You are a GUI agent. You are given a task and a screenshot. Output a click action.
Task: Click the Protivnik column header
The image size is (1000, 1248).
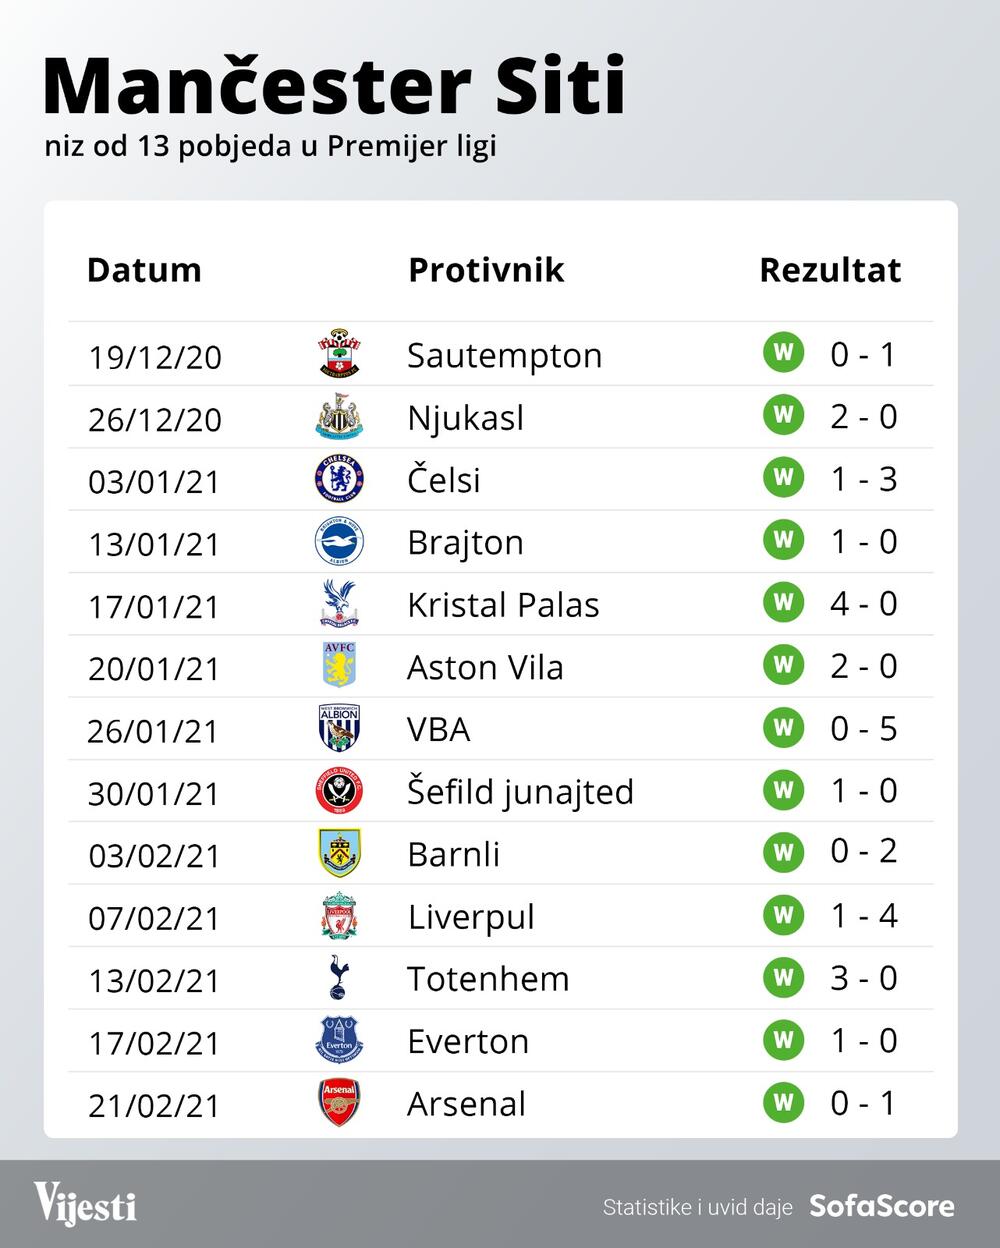(486, 270)
